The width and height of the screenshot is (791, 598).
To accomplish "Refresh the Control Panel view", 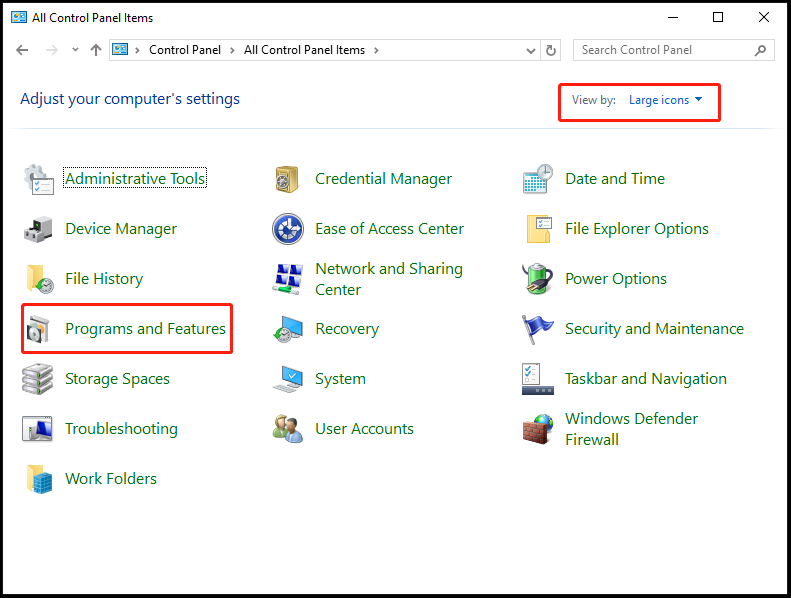I will coord(551,50).
